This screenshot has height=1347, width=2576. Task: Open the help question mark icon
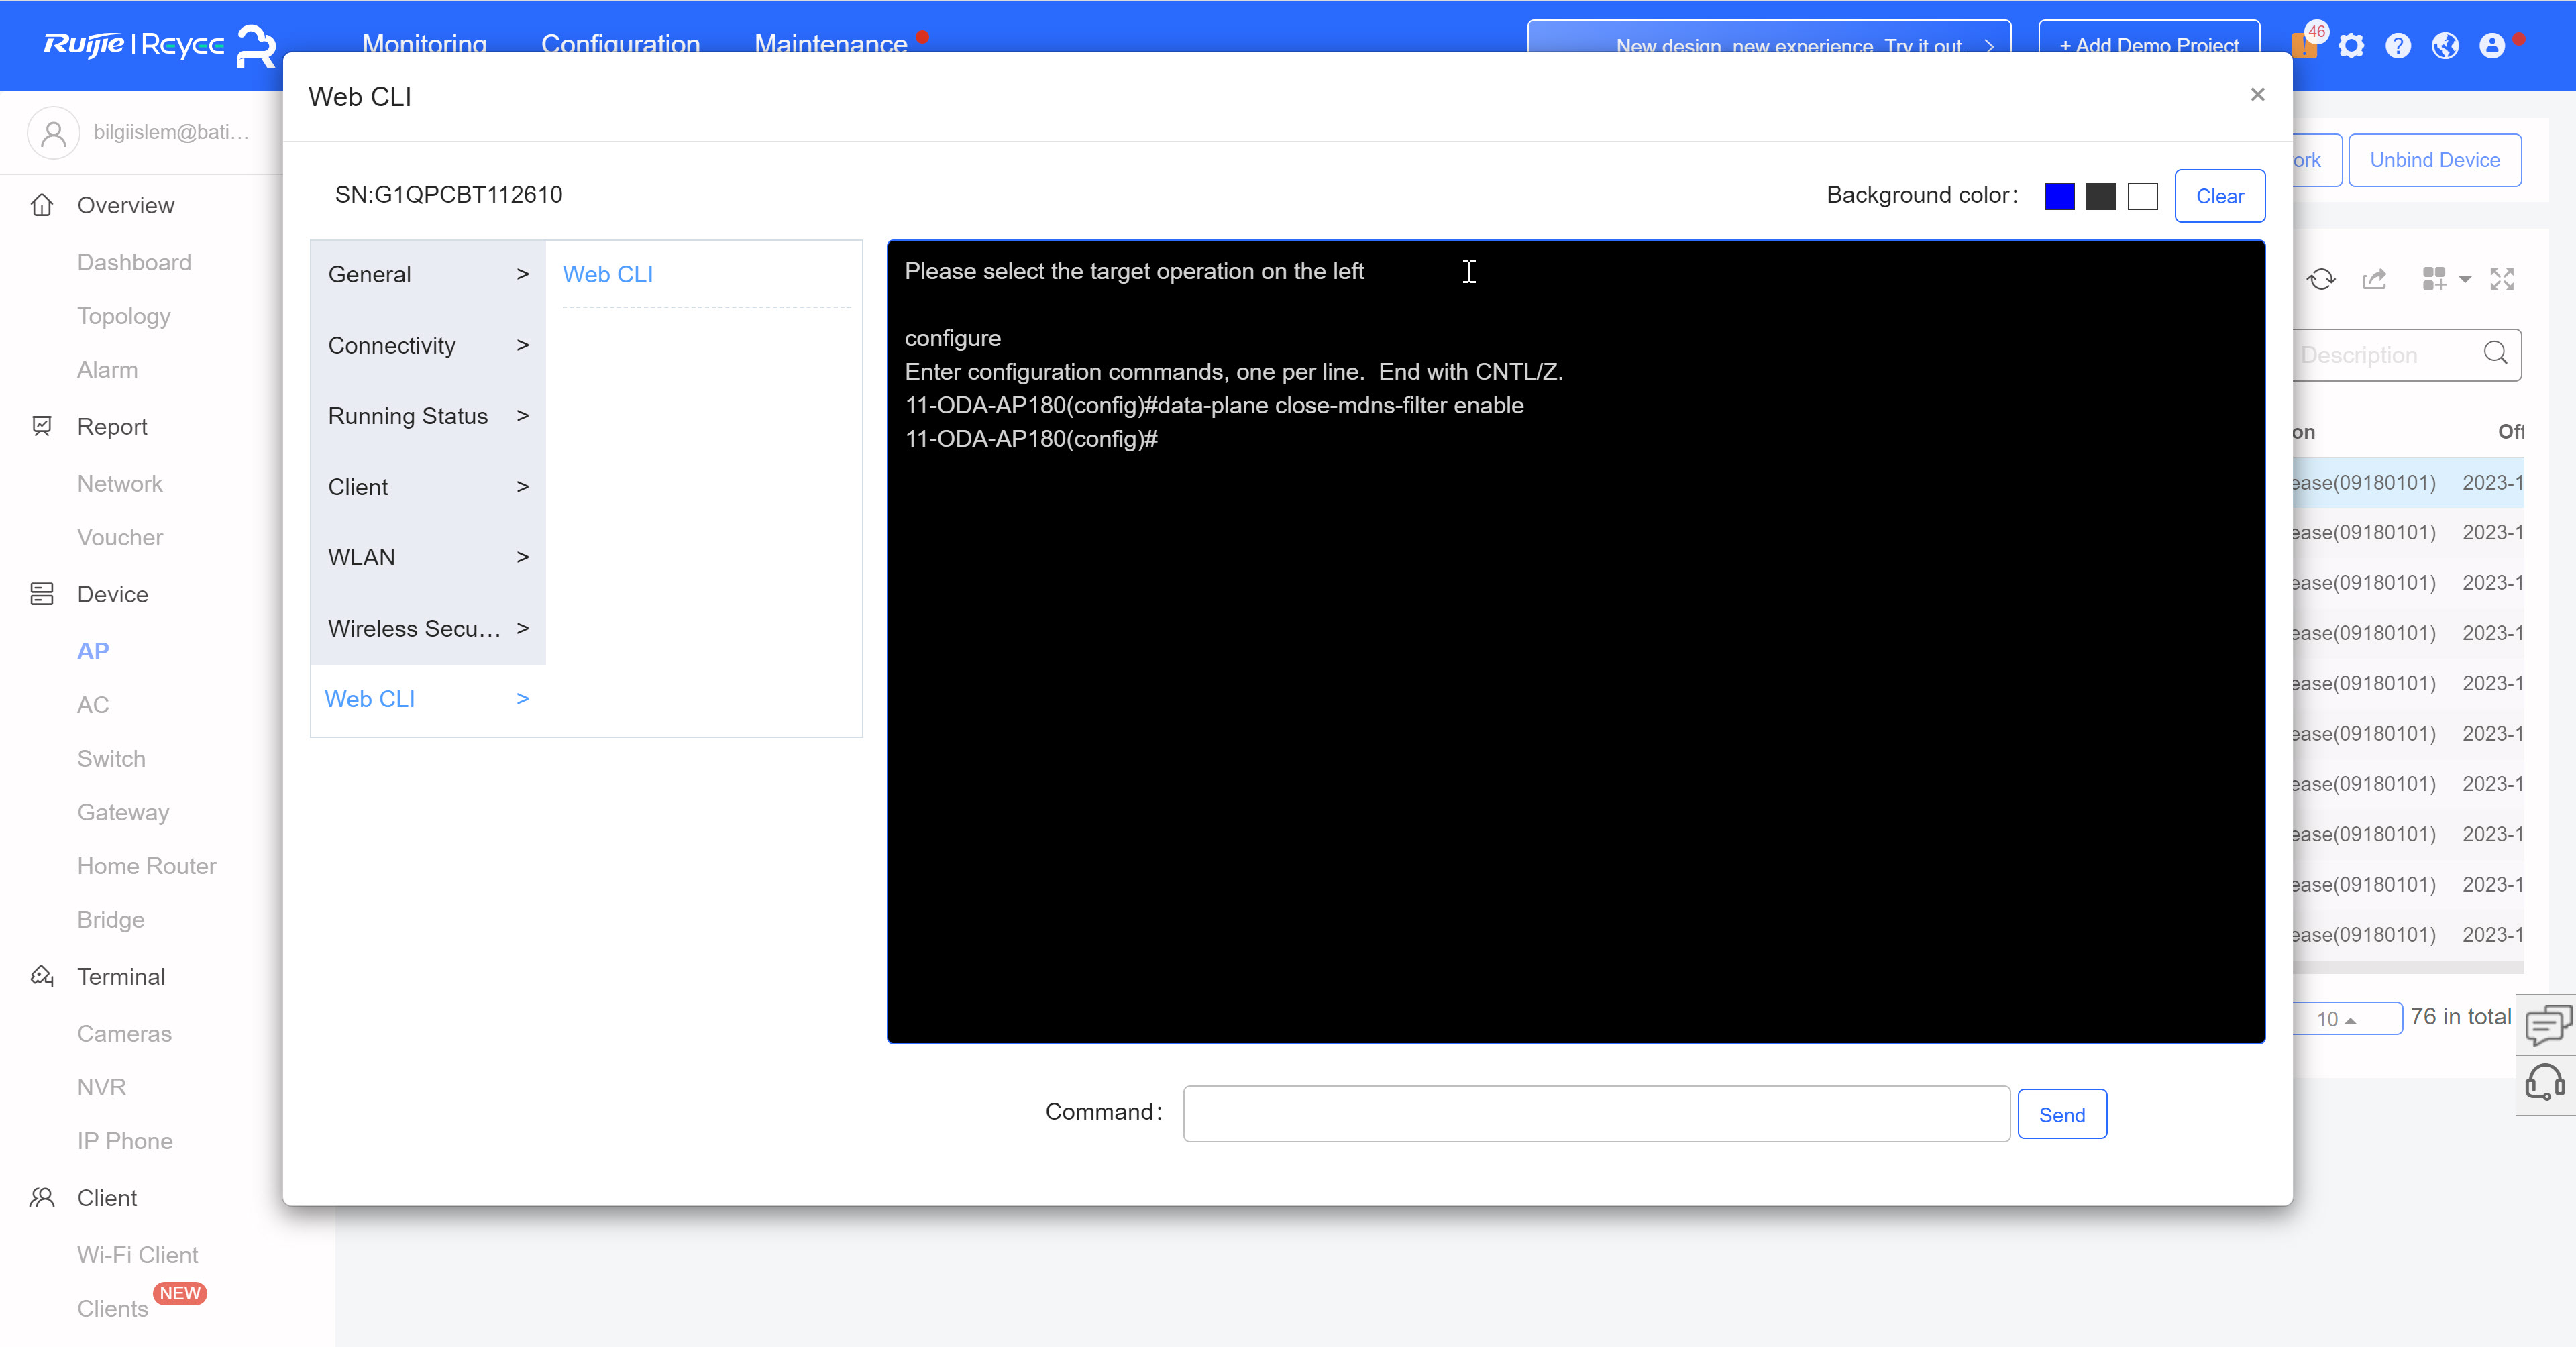2398,46
